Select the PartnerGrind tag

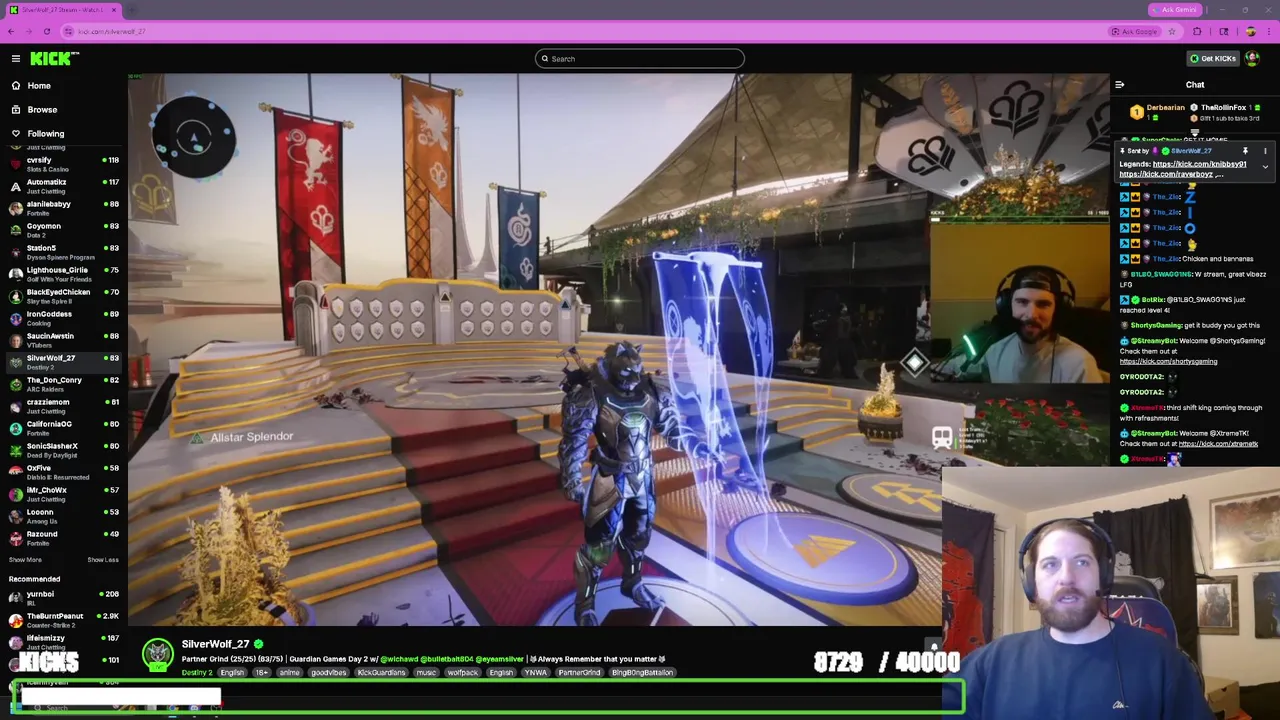click(579, 673)
